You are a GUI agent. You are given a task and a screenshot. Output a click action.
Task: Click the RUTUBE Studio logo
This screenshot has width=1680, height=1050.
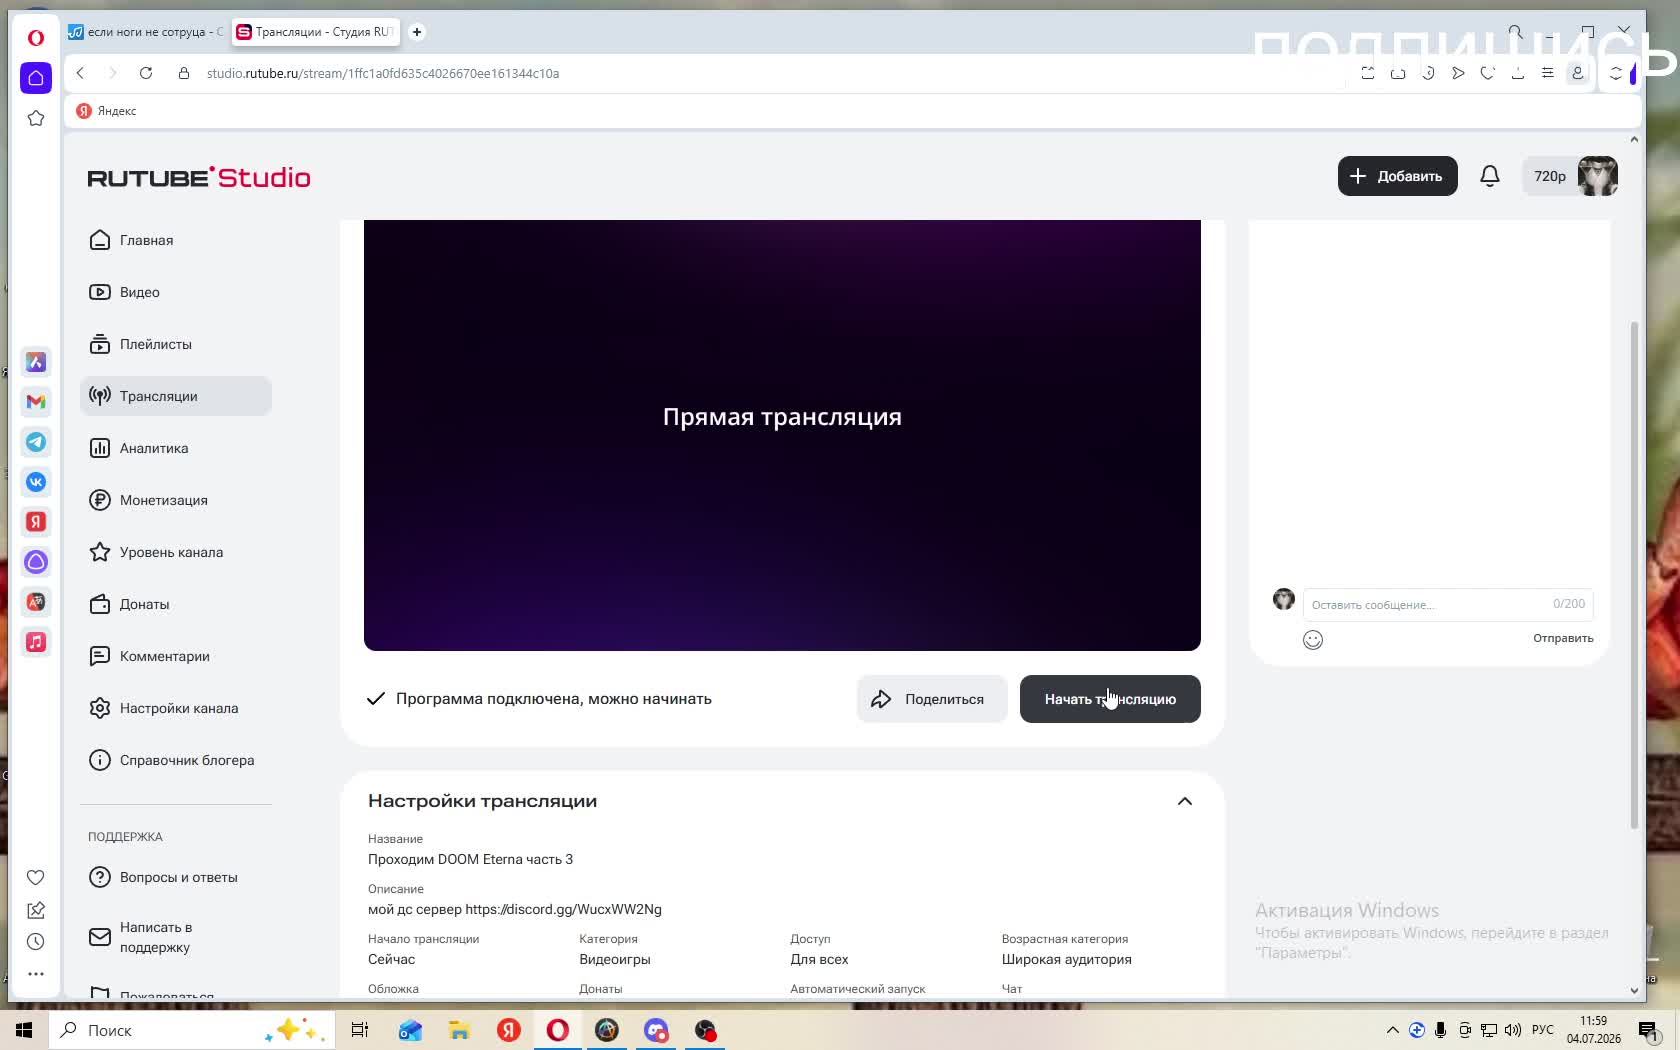[199, 177]
